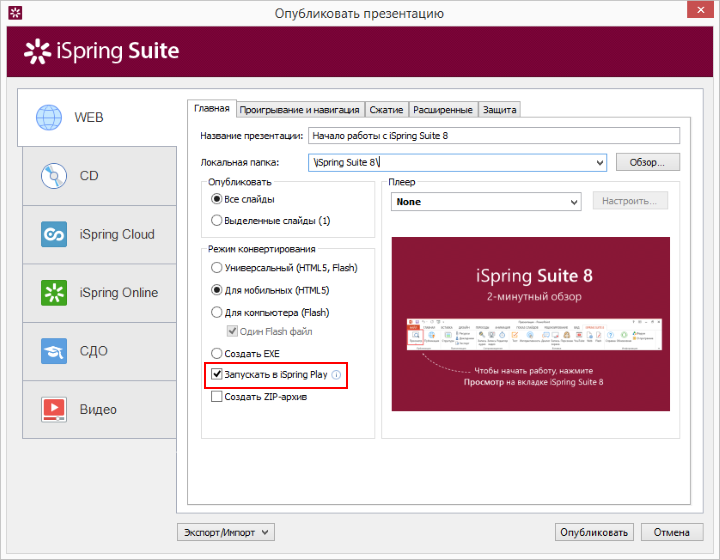Open the Проигрывание и навигация tab
The image size is (720, 560).
coord(299,110)
